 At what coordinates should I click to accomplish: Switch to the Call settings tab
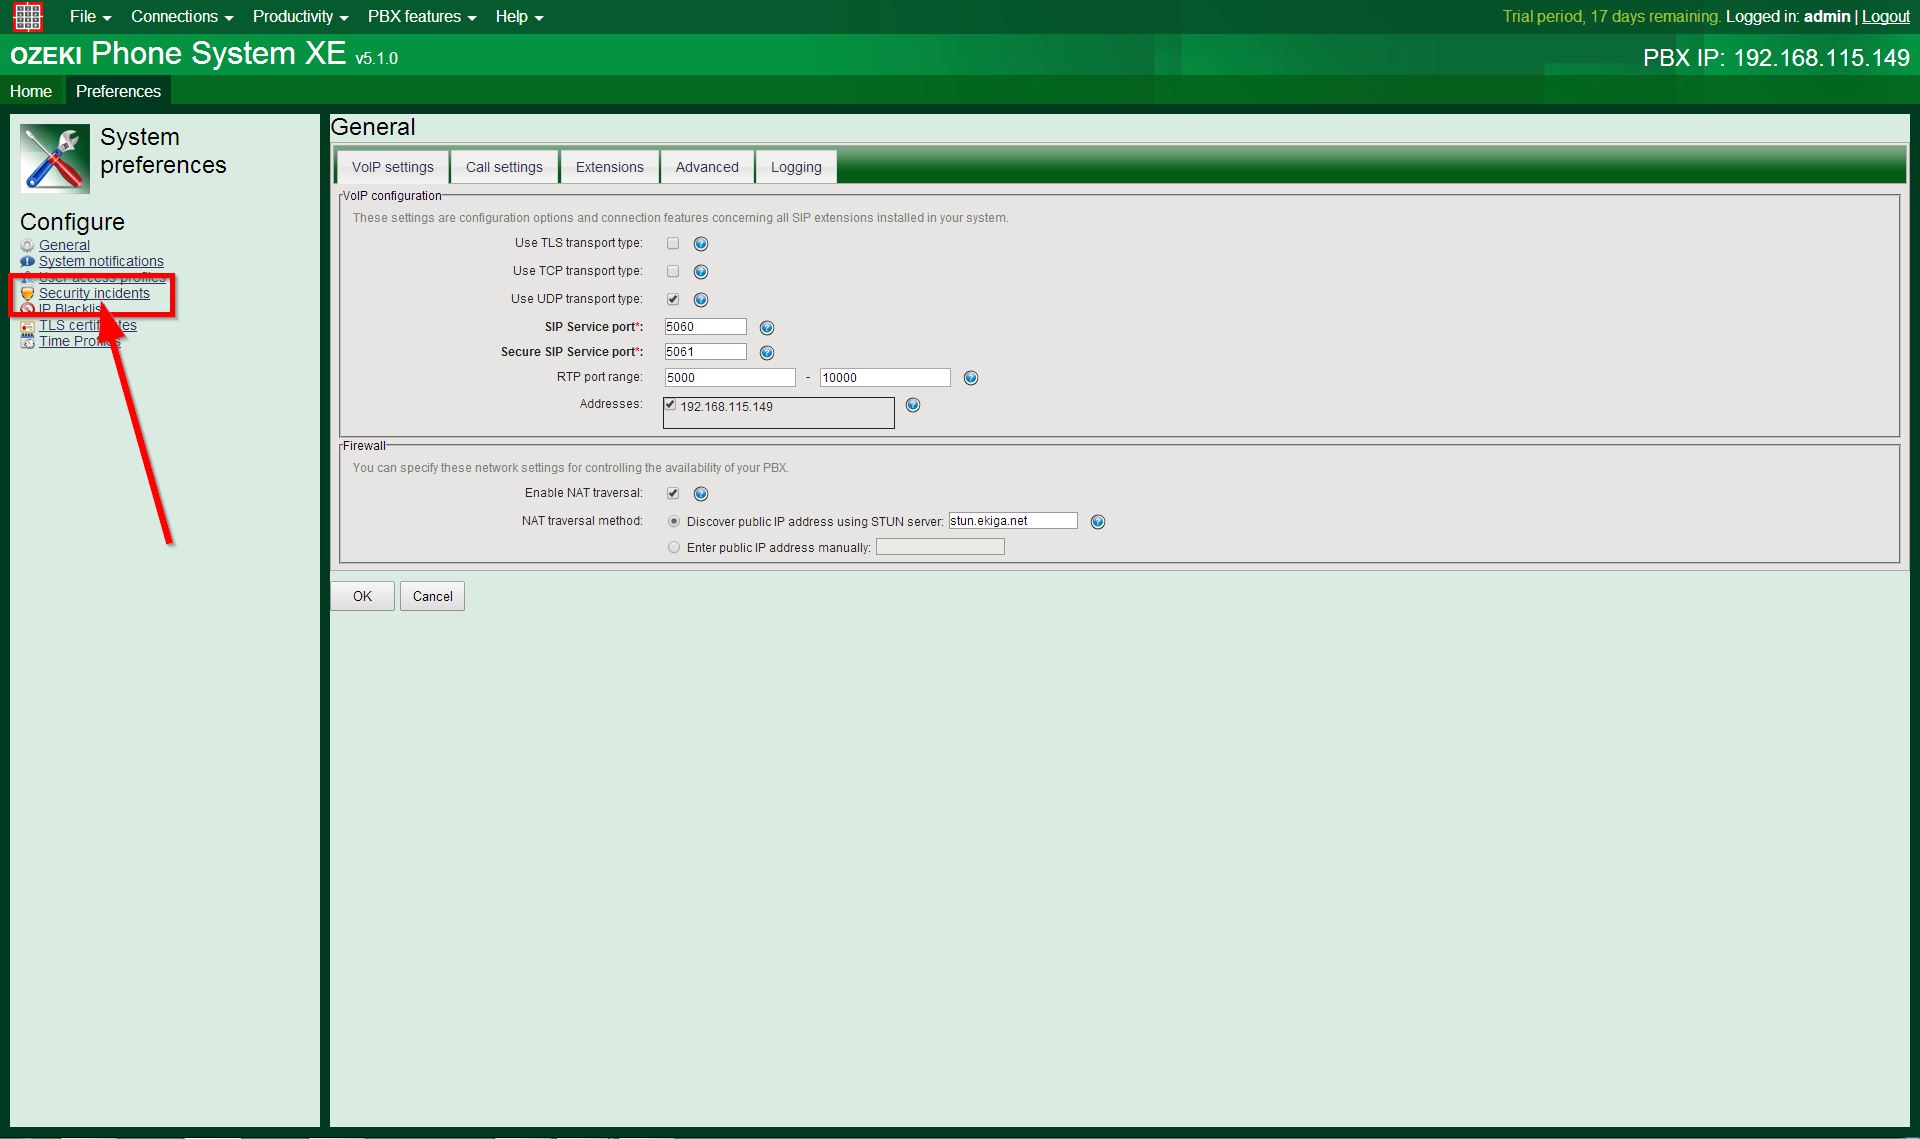(x=503, y=167)
